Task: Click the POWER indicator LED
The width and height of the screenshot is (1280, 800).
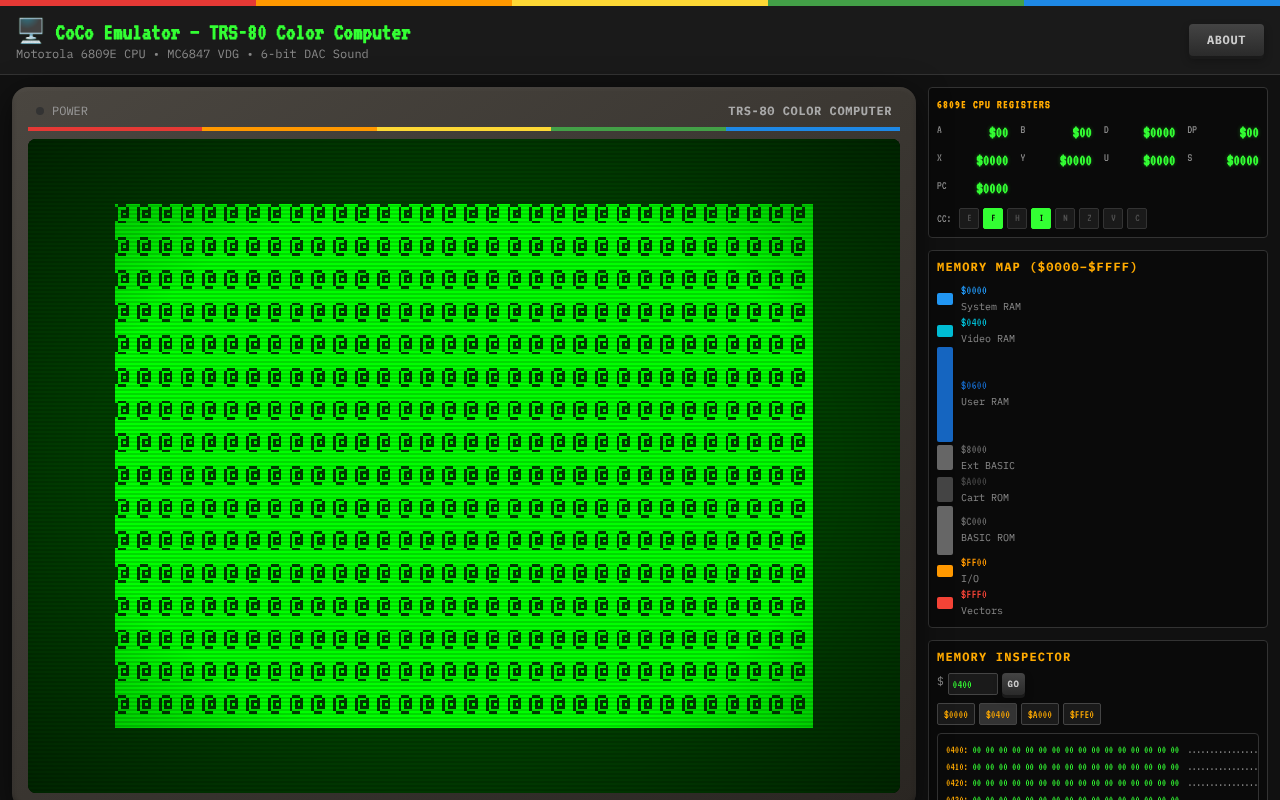Action: click(x=40, y=111)
